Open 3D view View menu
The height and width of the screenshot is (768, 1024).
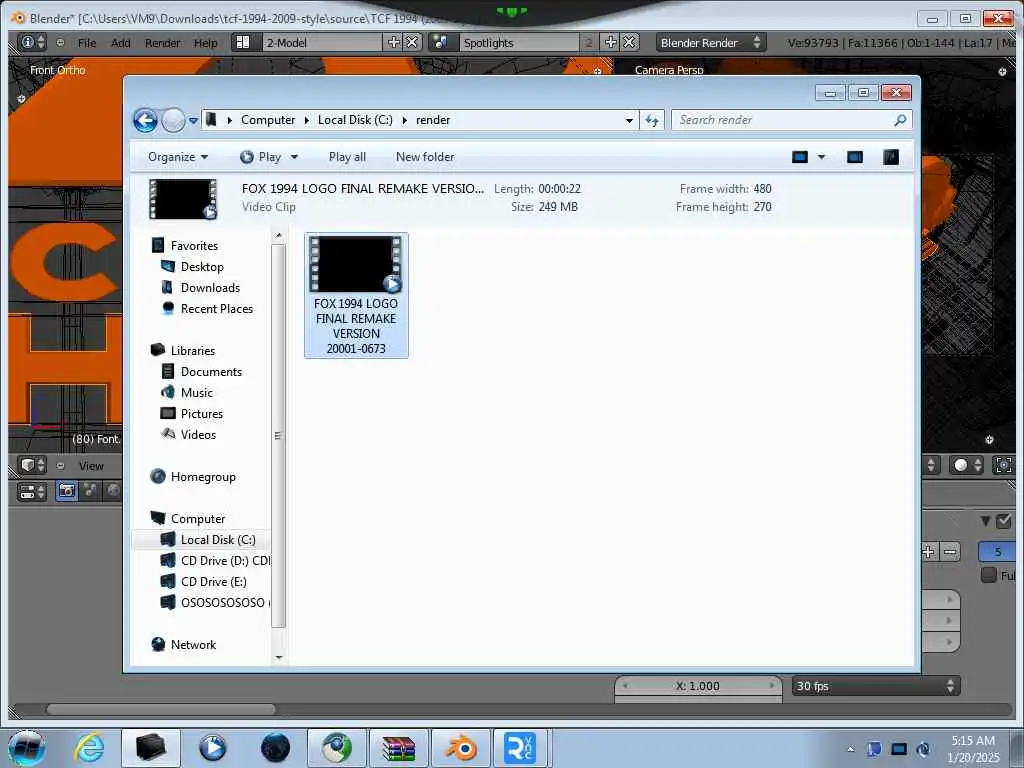(x=91, y=466)
